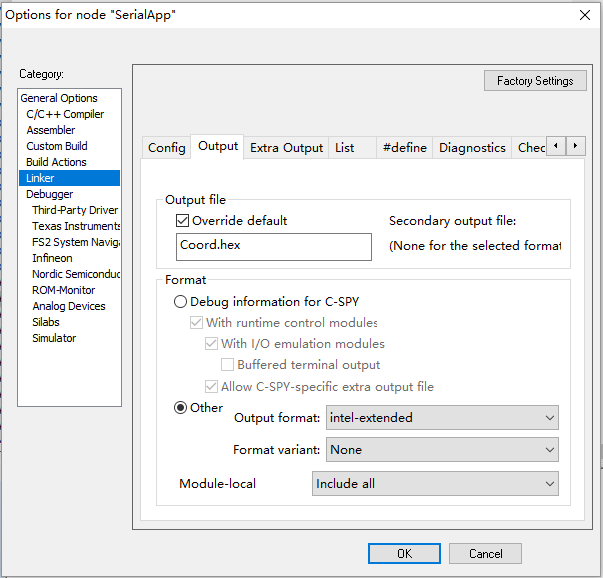The height and width of the screenshot is (578, 603).
Task: Toggle the Override default checkbox
Action: [182, 220]
